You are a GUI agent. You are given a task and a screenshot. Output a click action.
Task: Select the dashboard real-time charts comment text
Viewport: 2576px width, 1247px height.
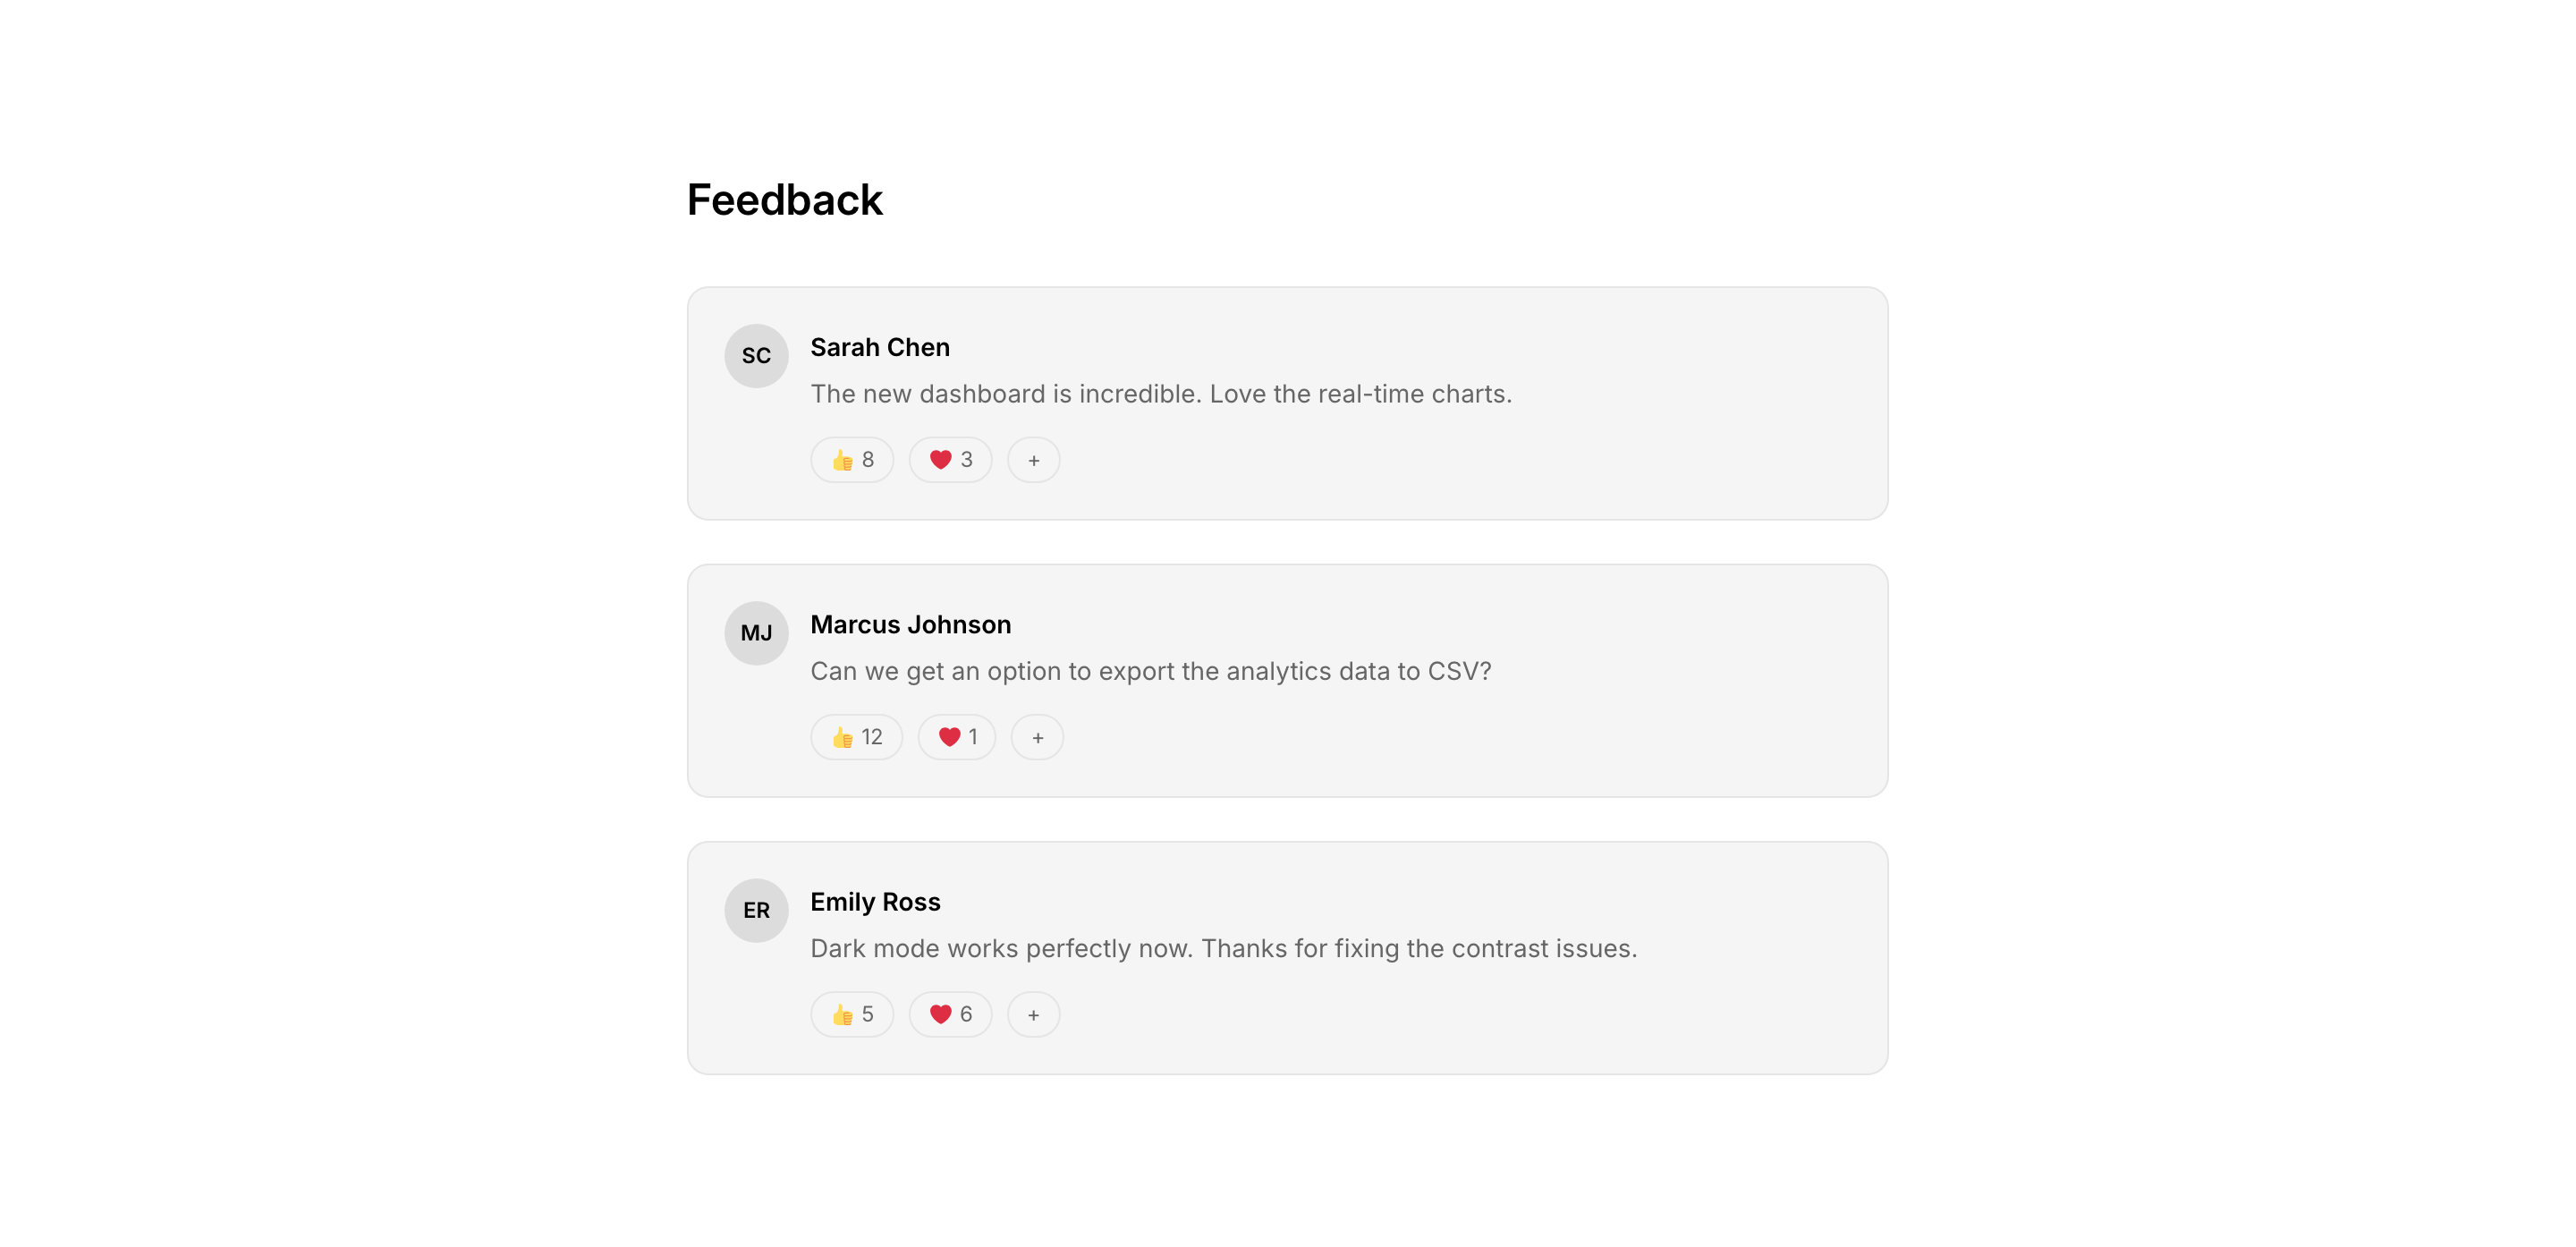[x=1160, y=394]
